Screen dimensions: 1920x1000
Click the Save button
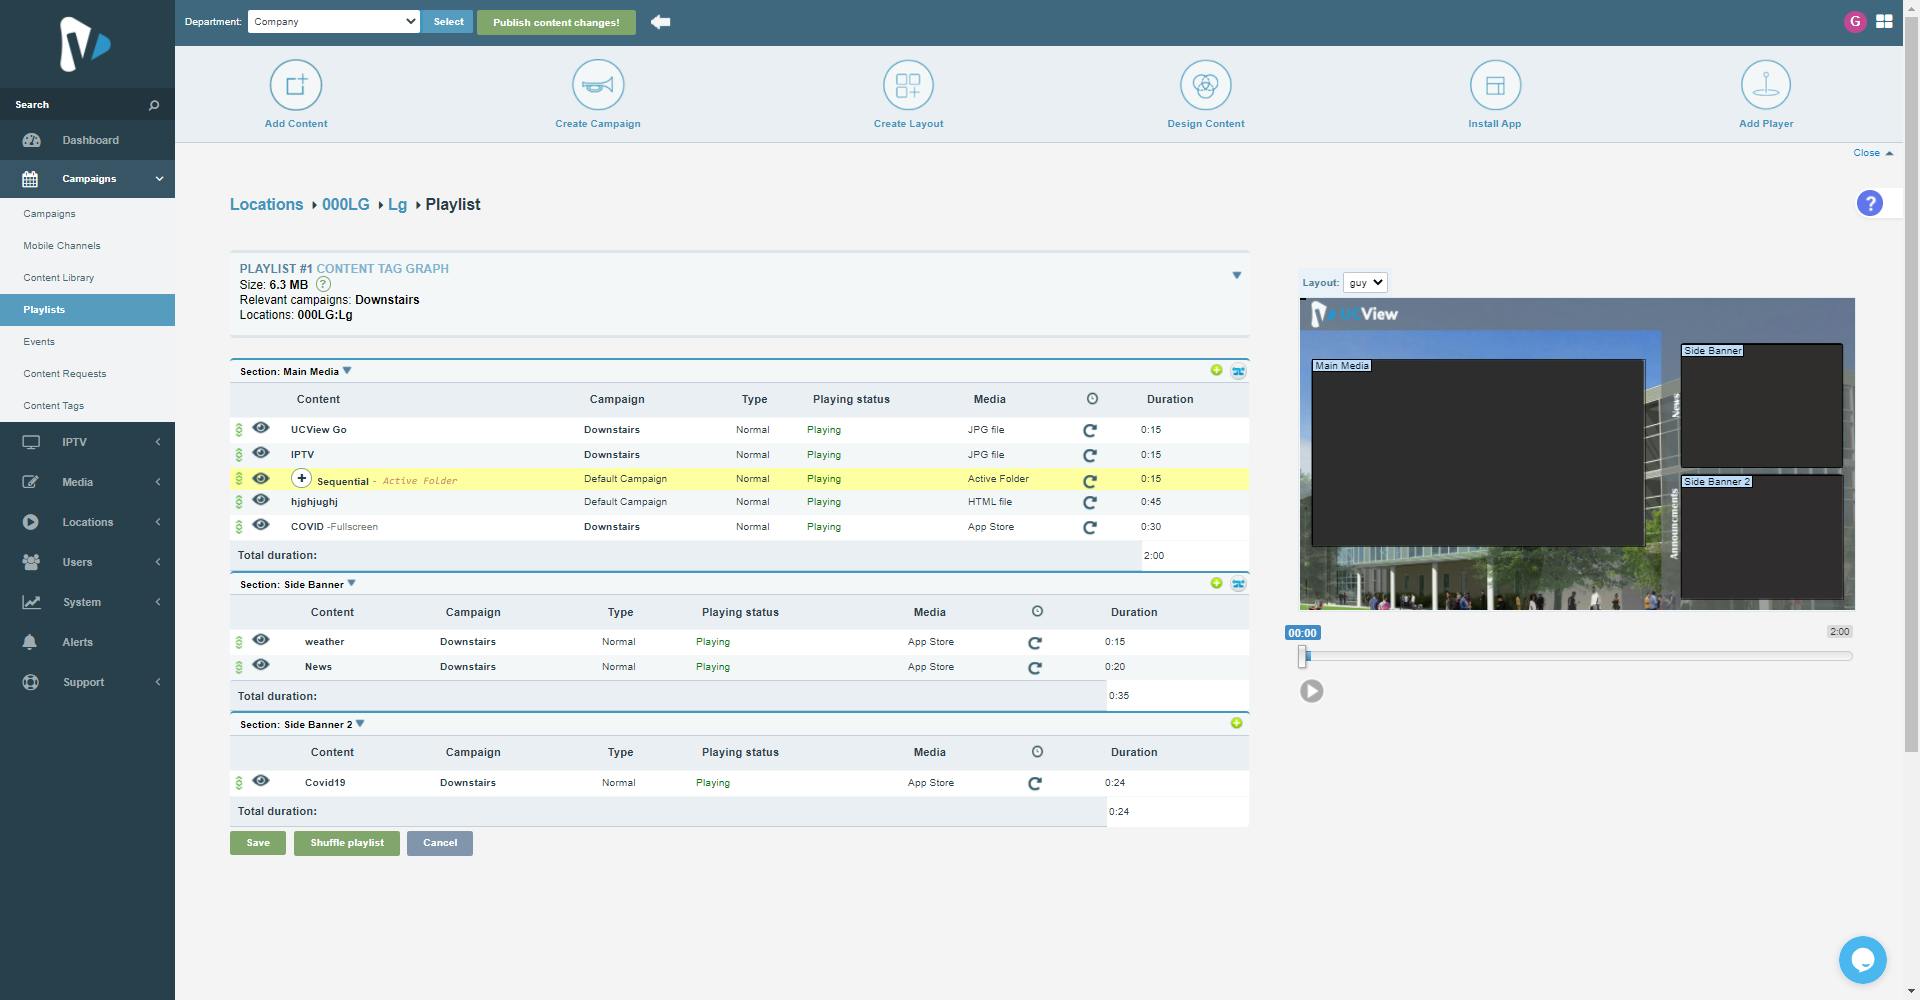point(258,843)
